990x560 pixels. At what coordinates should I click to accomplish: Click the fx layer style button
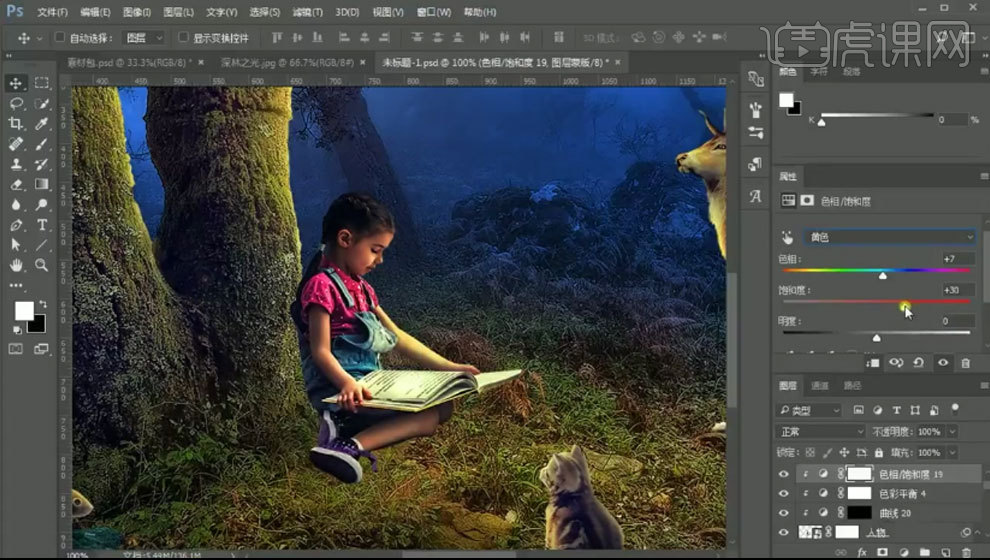pos(861,552)
